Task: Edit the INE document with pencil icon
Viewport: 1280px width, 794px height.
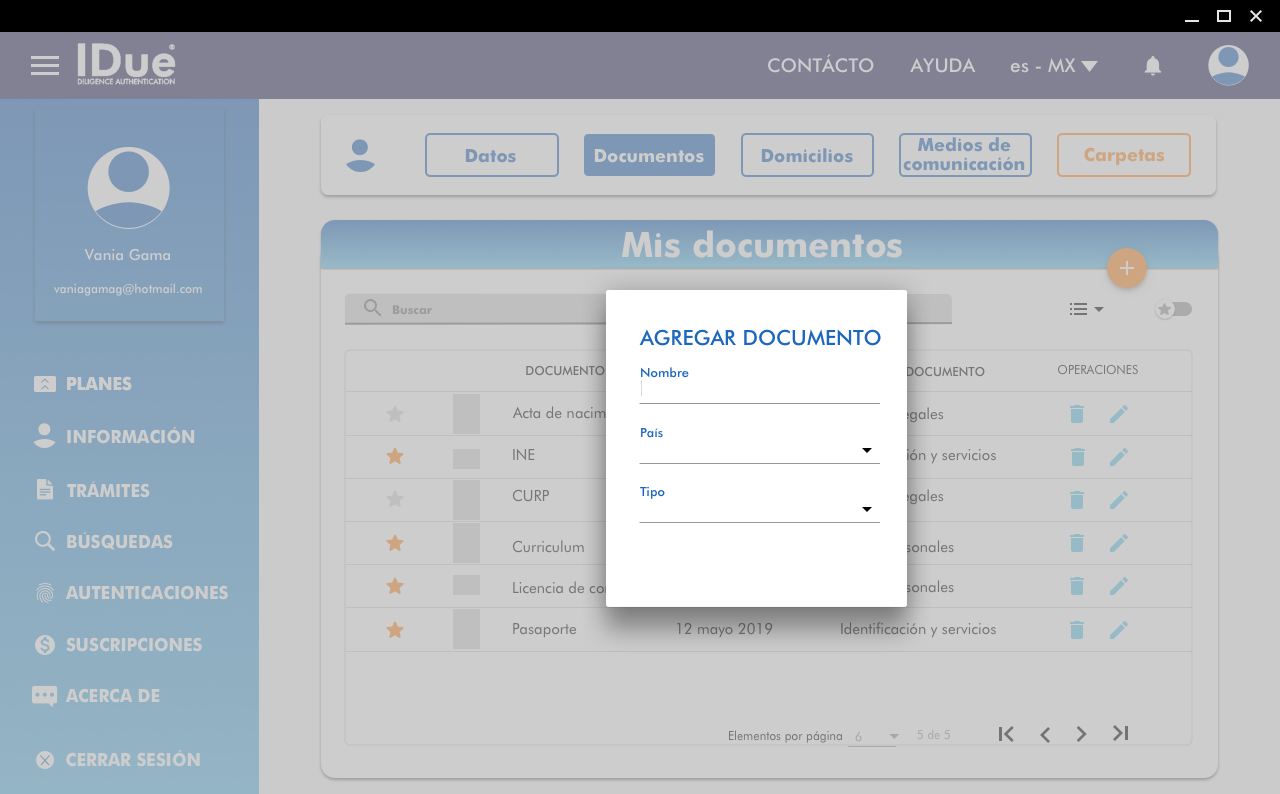Action: (x=1118, y=456)
